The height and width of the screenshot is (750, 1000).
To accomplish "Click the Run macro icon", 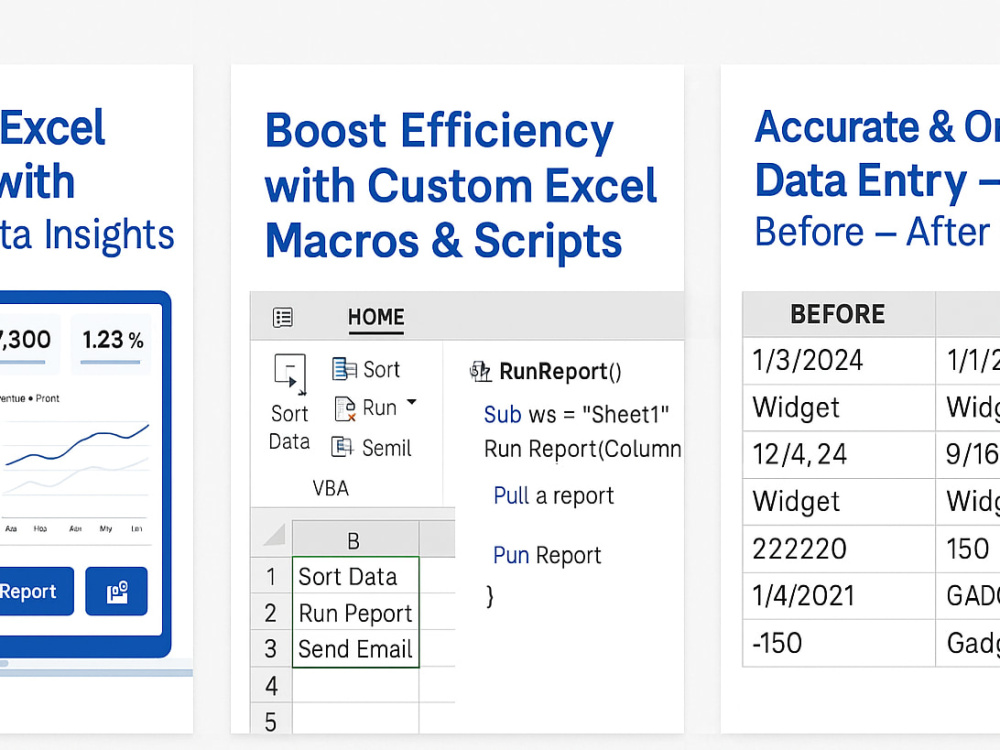I will [344, 409].
